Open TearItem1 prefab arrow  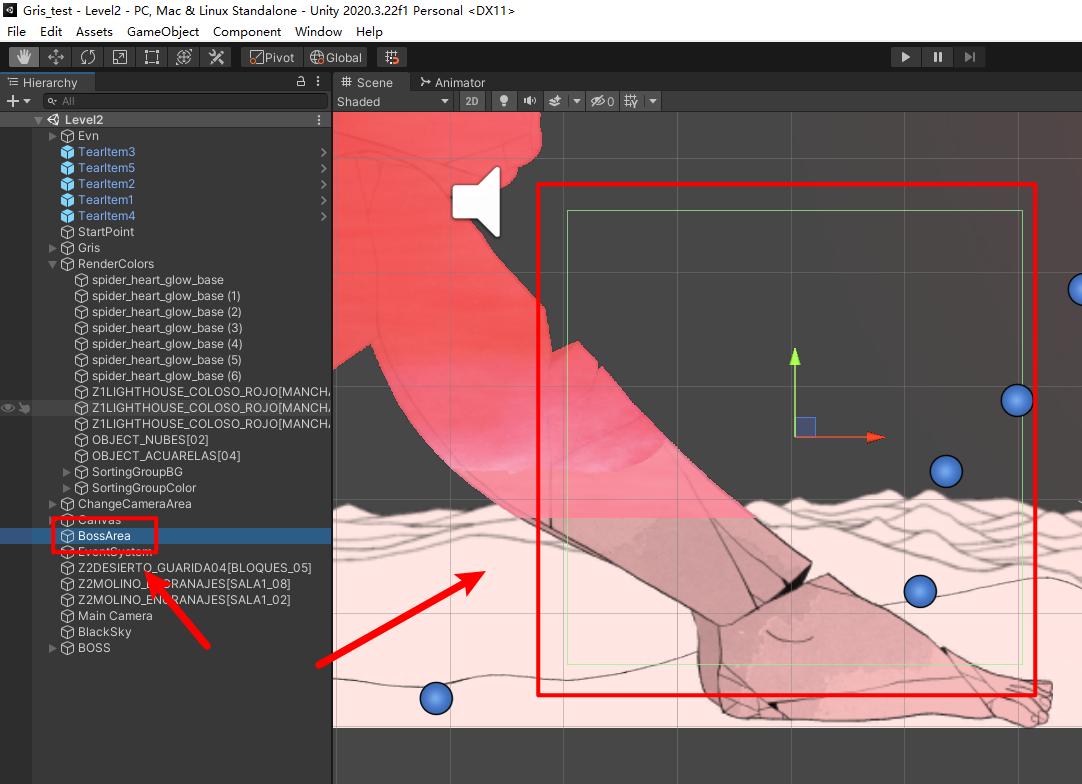324,200
